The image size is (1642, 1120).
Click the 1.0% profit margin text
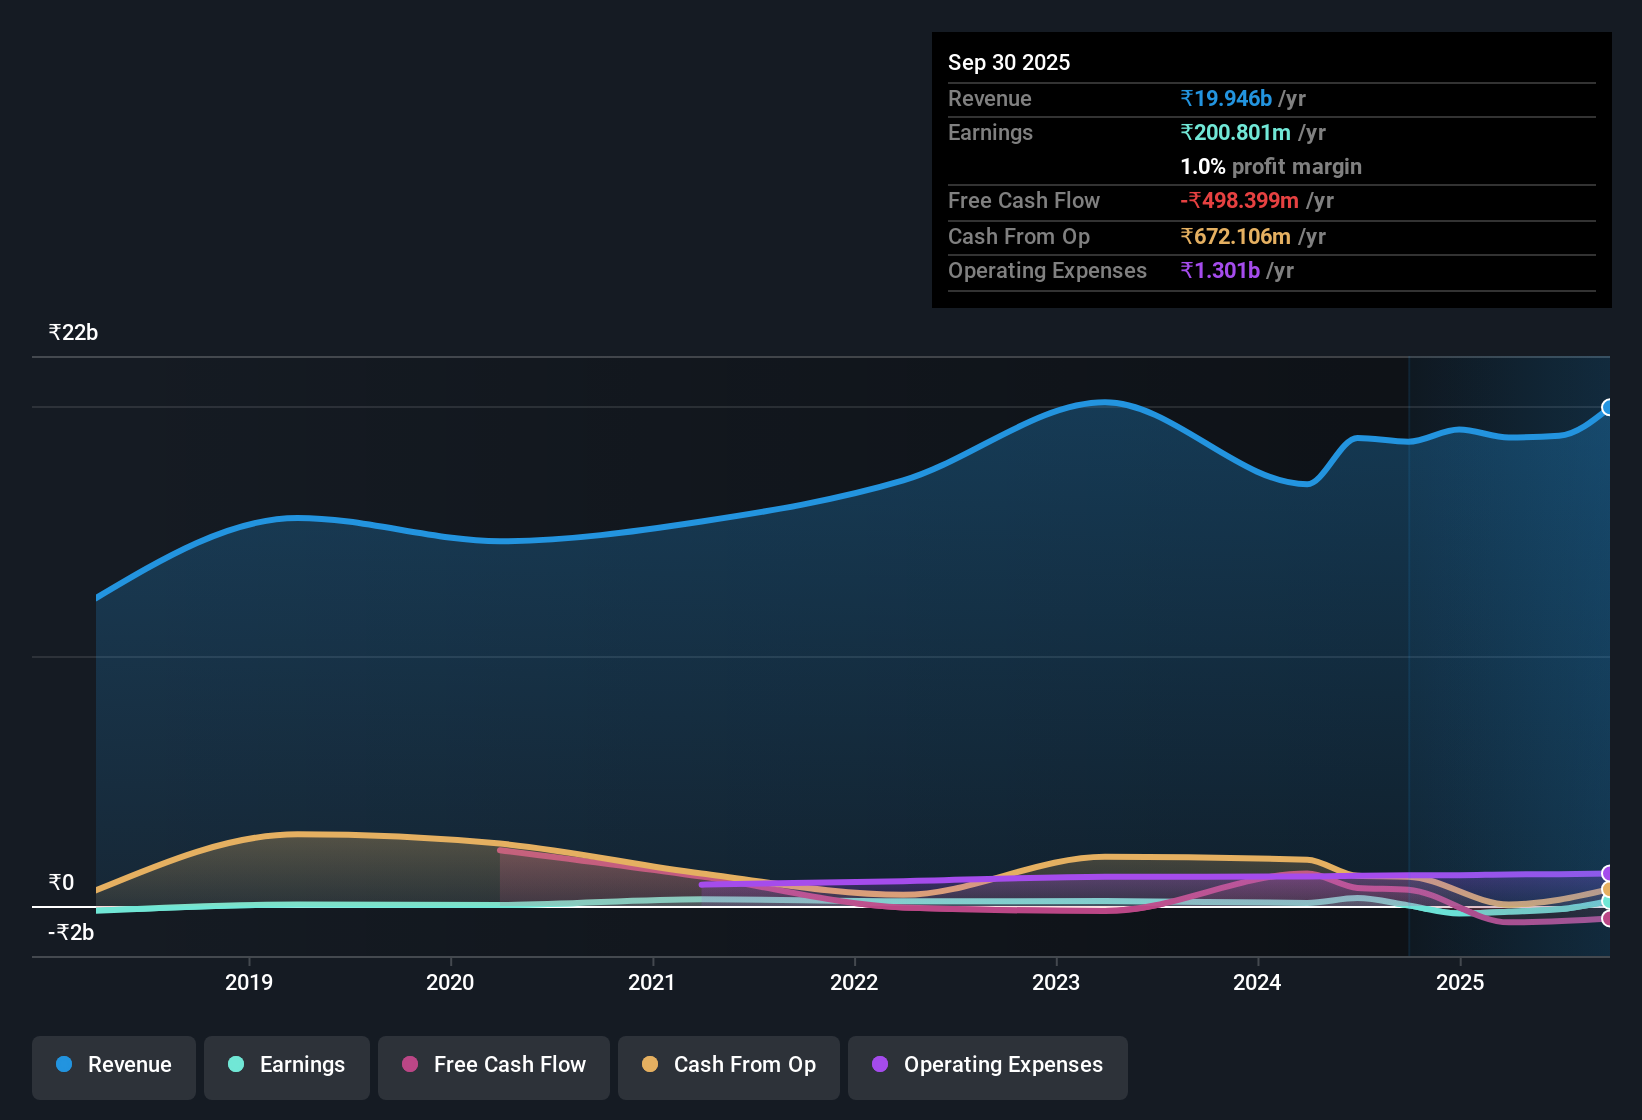(x=1270, y=167)
